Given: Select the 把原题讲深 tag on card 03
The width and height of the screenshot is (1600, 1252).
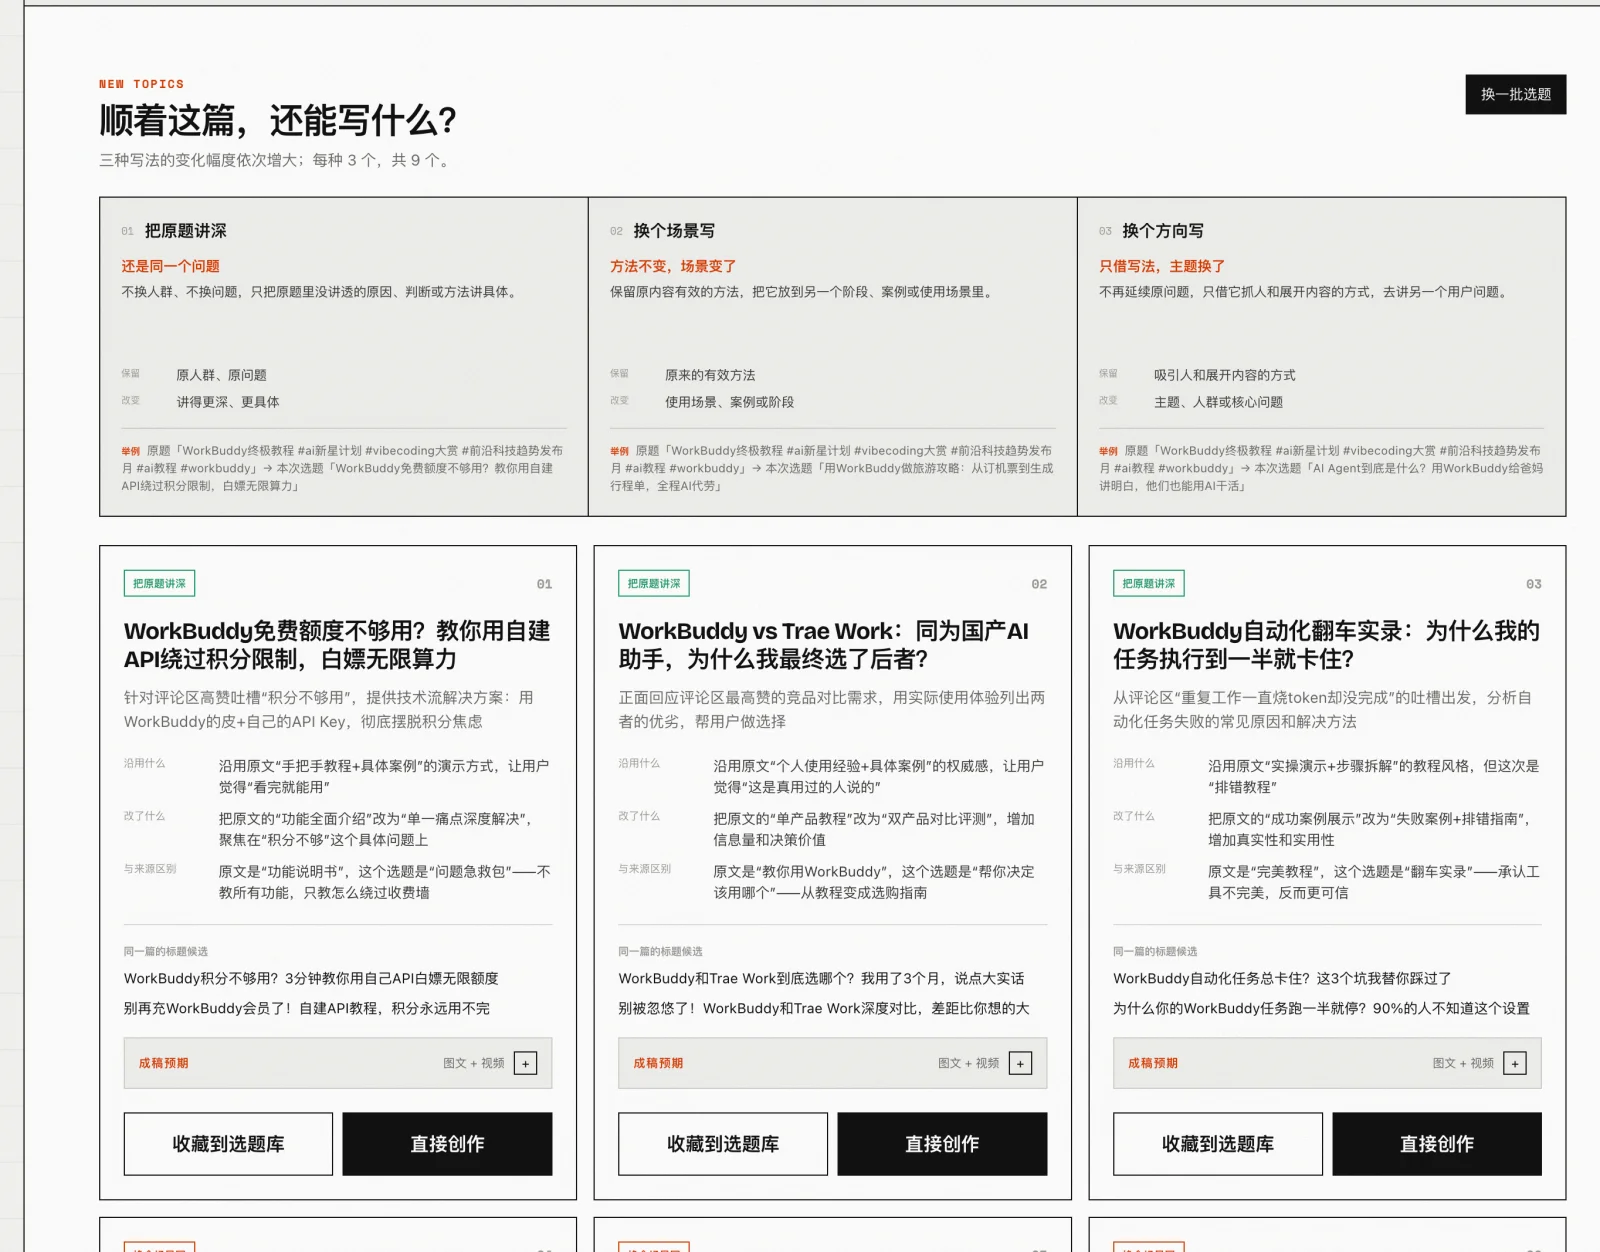Looking at the screenshot, I should pyautogui.click(x=1149, y=583).
